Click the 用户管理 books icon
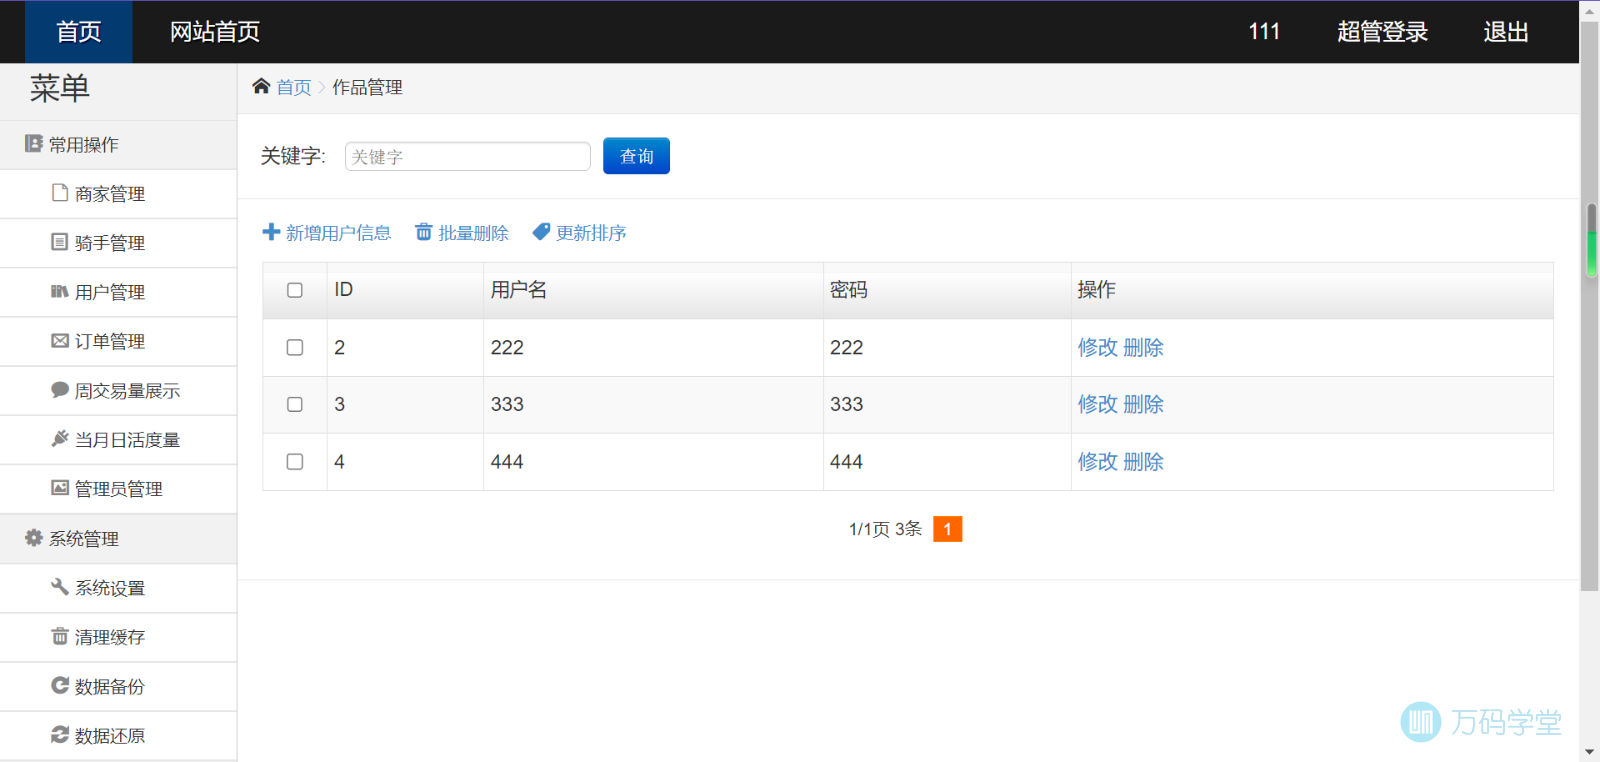 60,291
